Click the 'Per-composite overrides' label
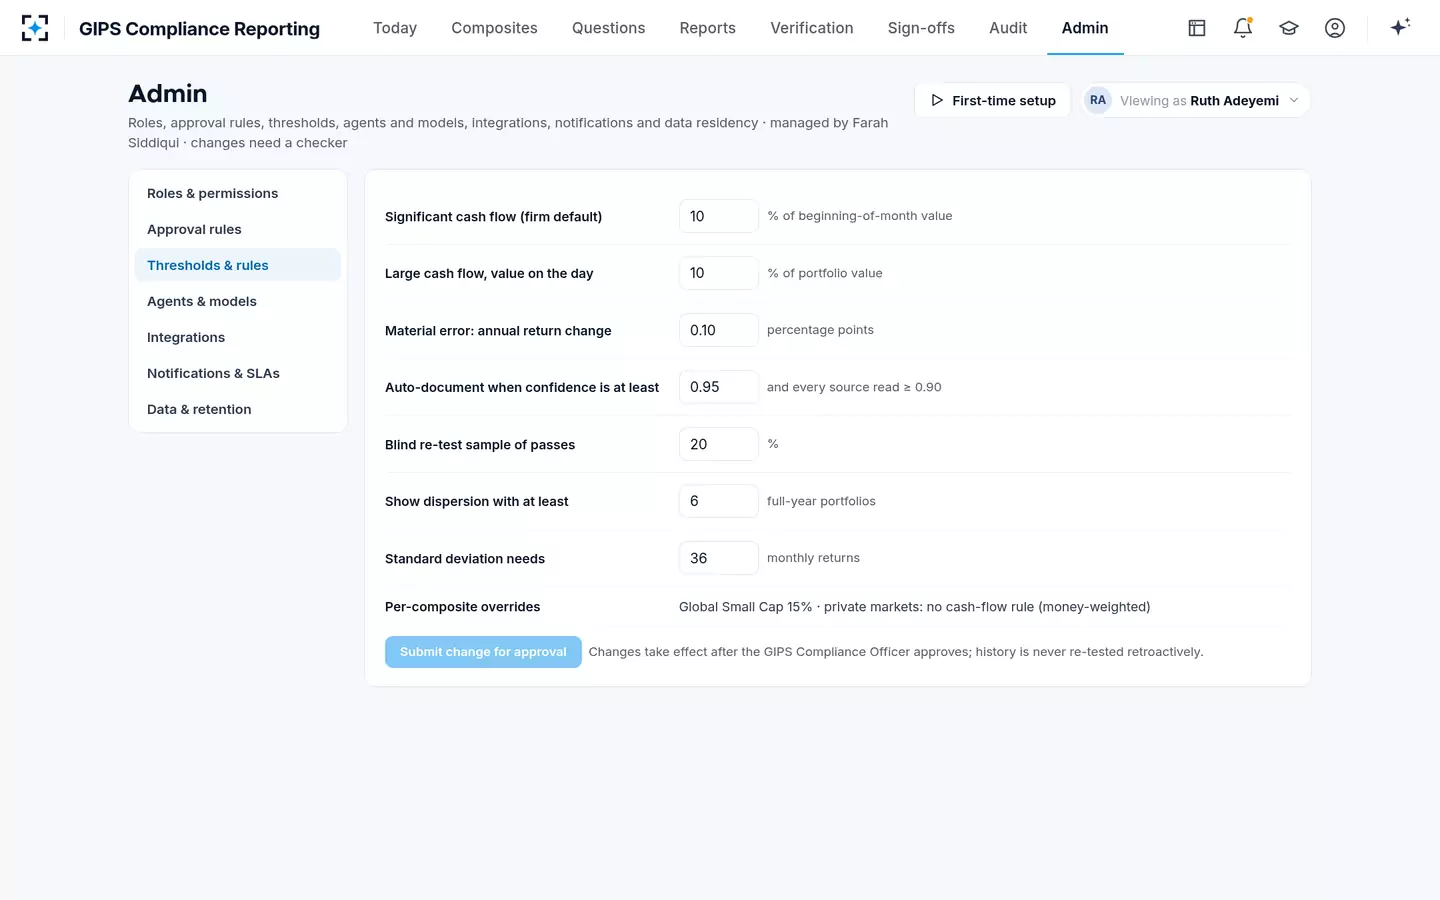 tap(462, 607)
